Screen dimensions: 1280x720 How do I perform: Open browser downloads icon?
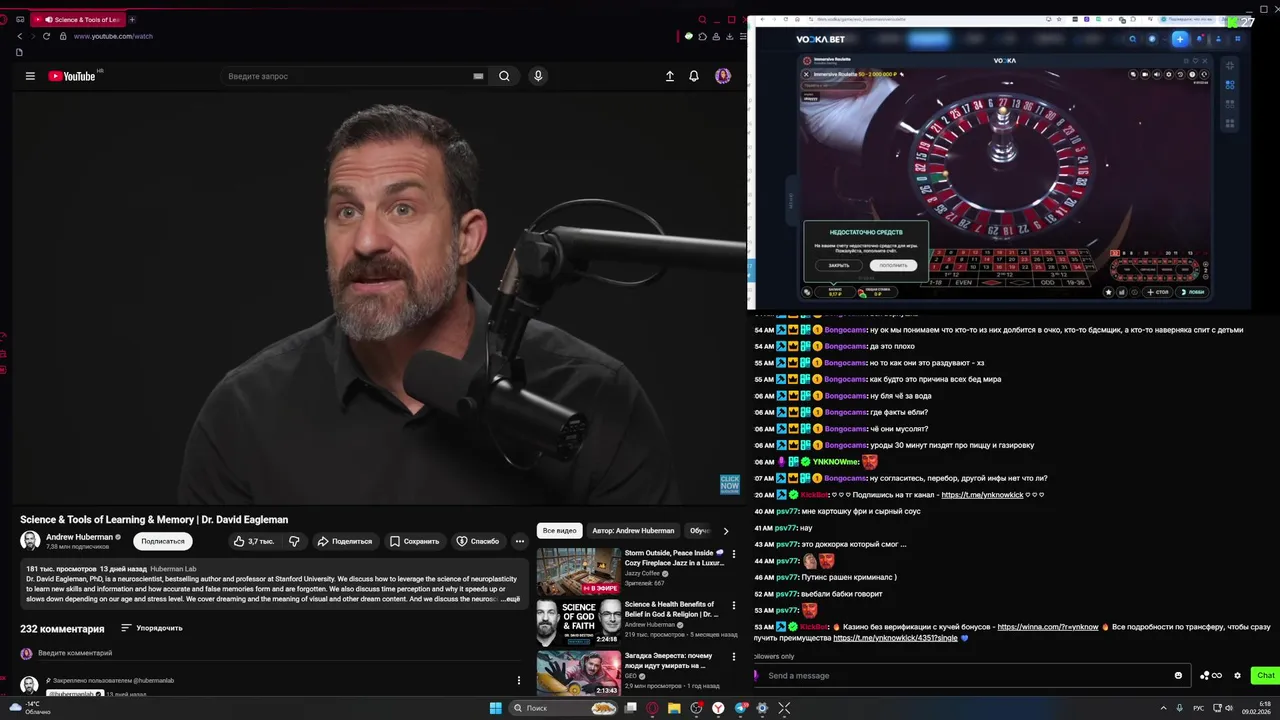pos(730,37)
